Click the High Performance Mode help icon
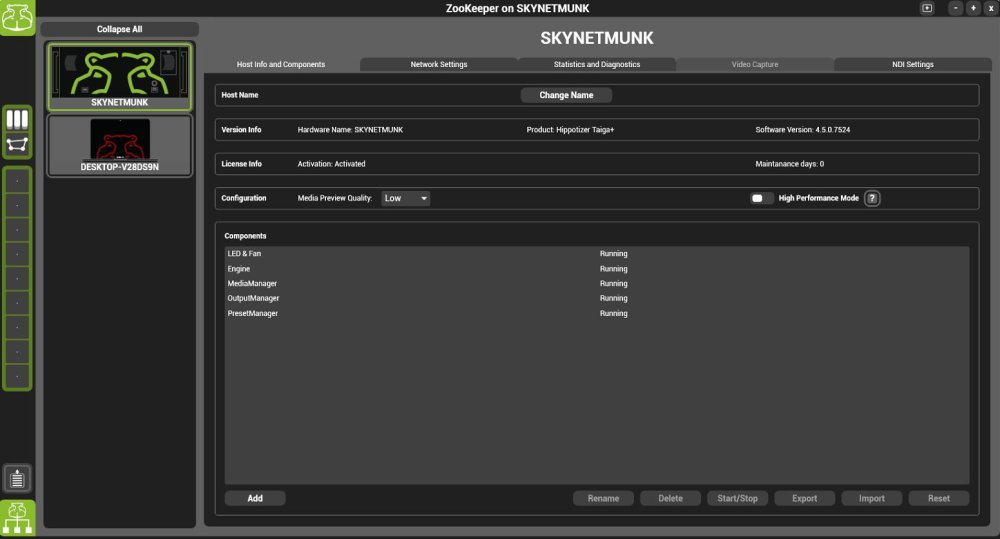The width and height of the screenshot is (1000, 539). 872,198
